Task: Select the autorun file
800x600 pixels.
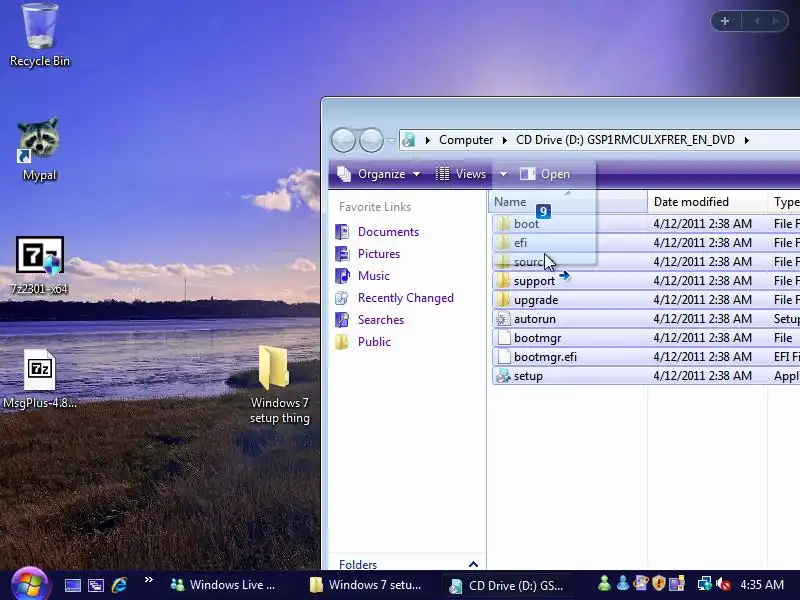Action: click(535, 319)
